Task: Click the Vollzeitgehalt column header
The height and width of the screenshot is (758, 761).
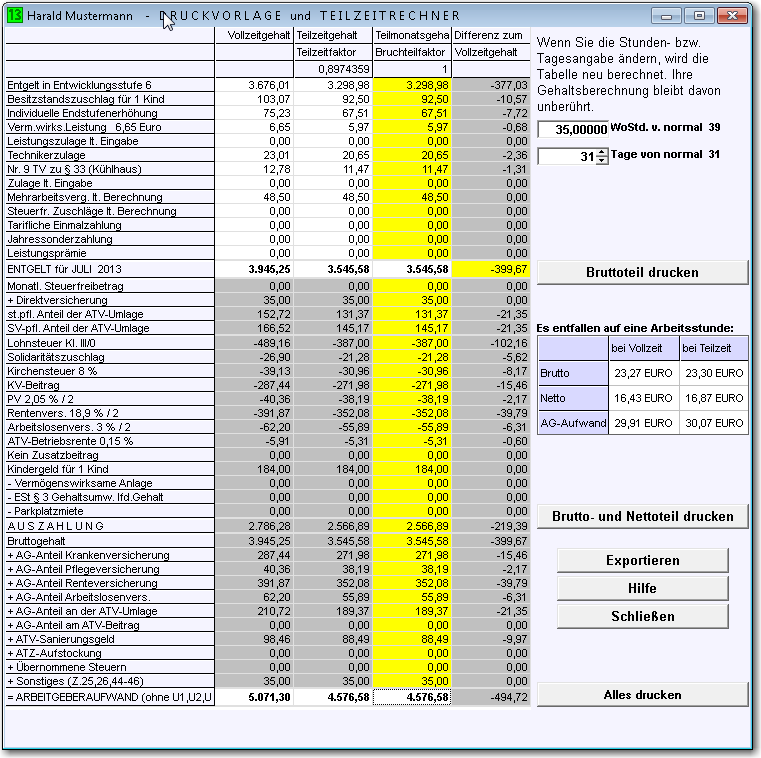Action: click(254, 35)
